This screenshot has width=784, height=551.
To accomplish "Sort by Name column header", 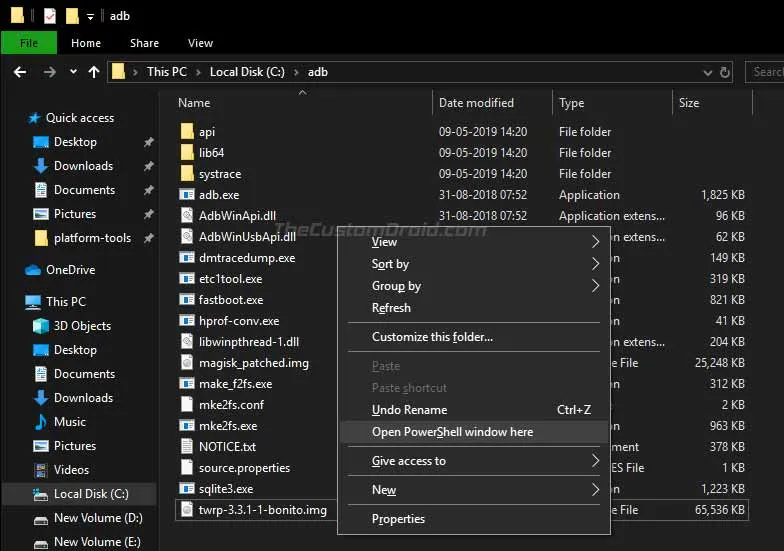I will pos(194,103).
